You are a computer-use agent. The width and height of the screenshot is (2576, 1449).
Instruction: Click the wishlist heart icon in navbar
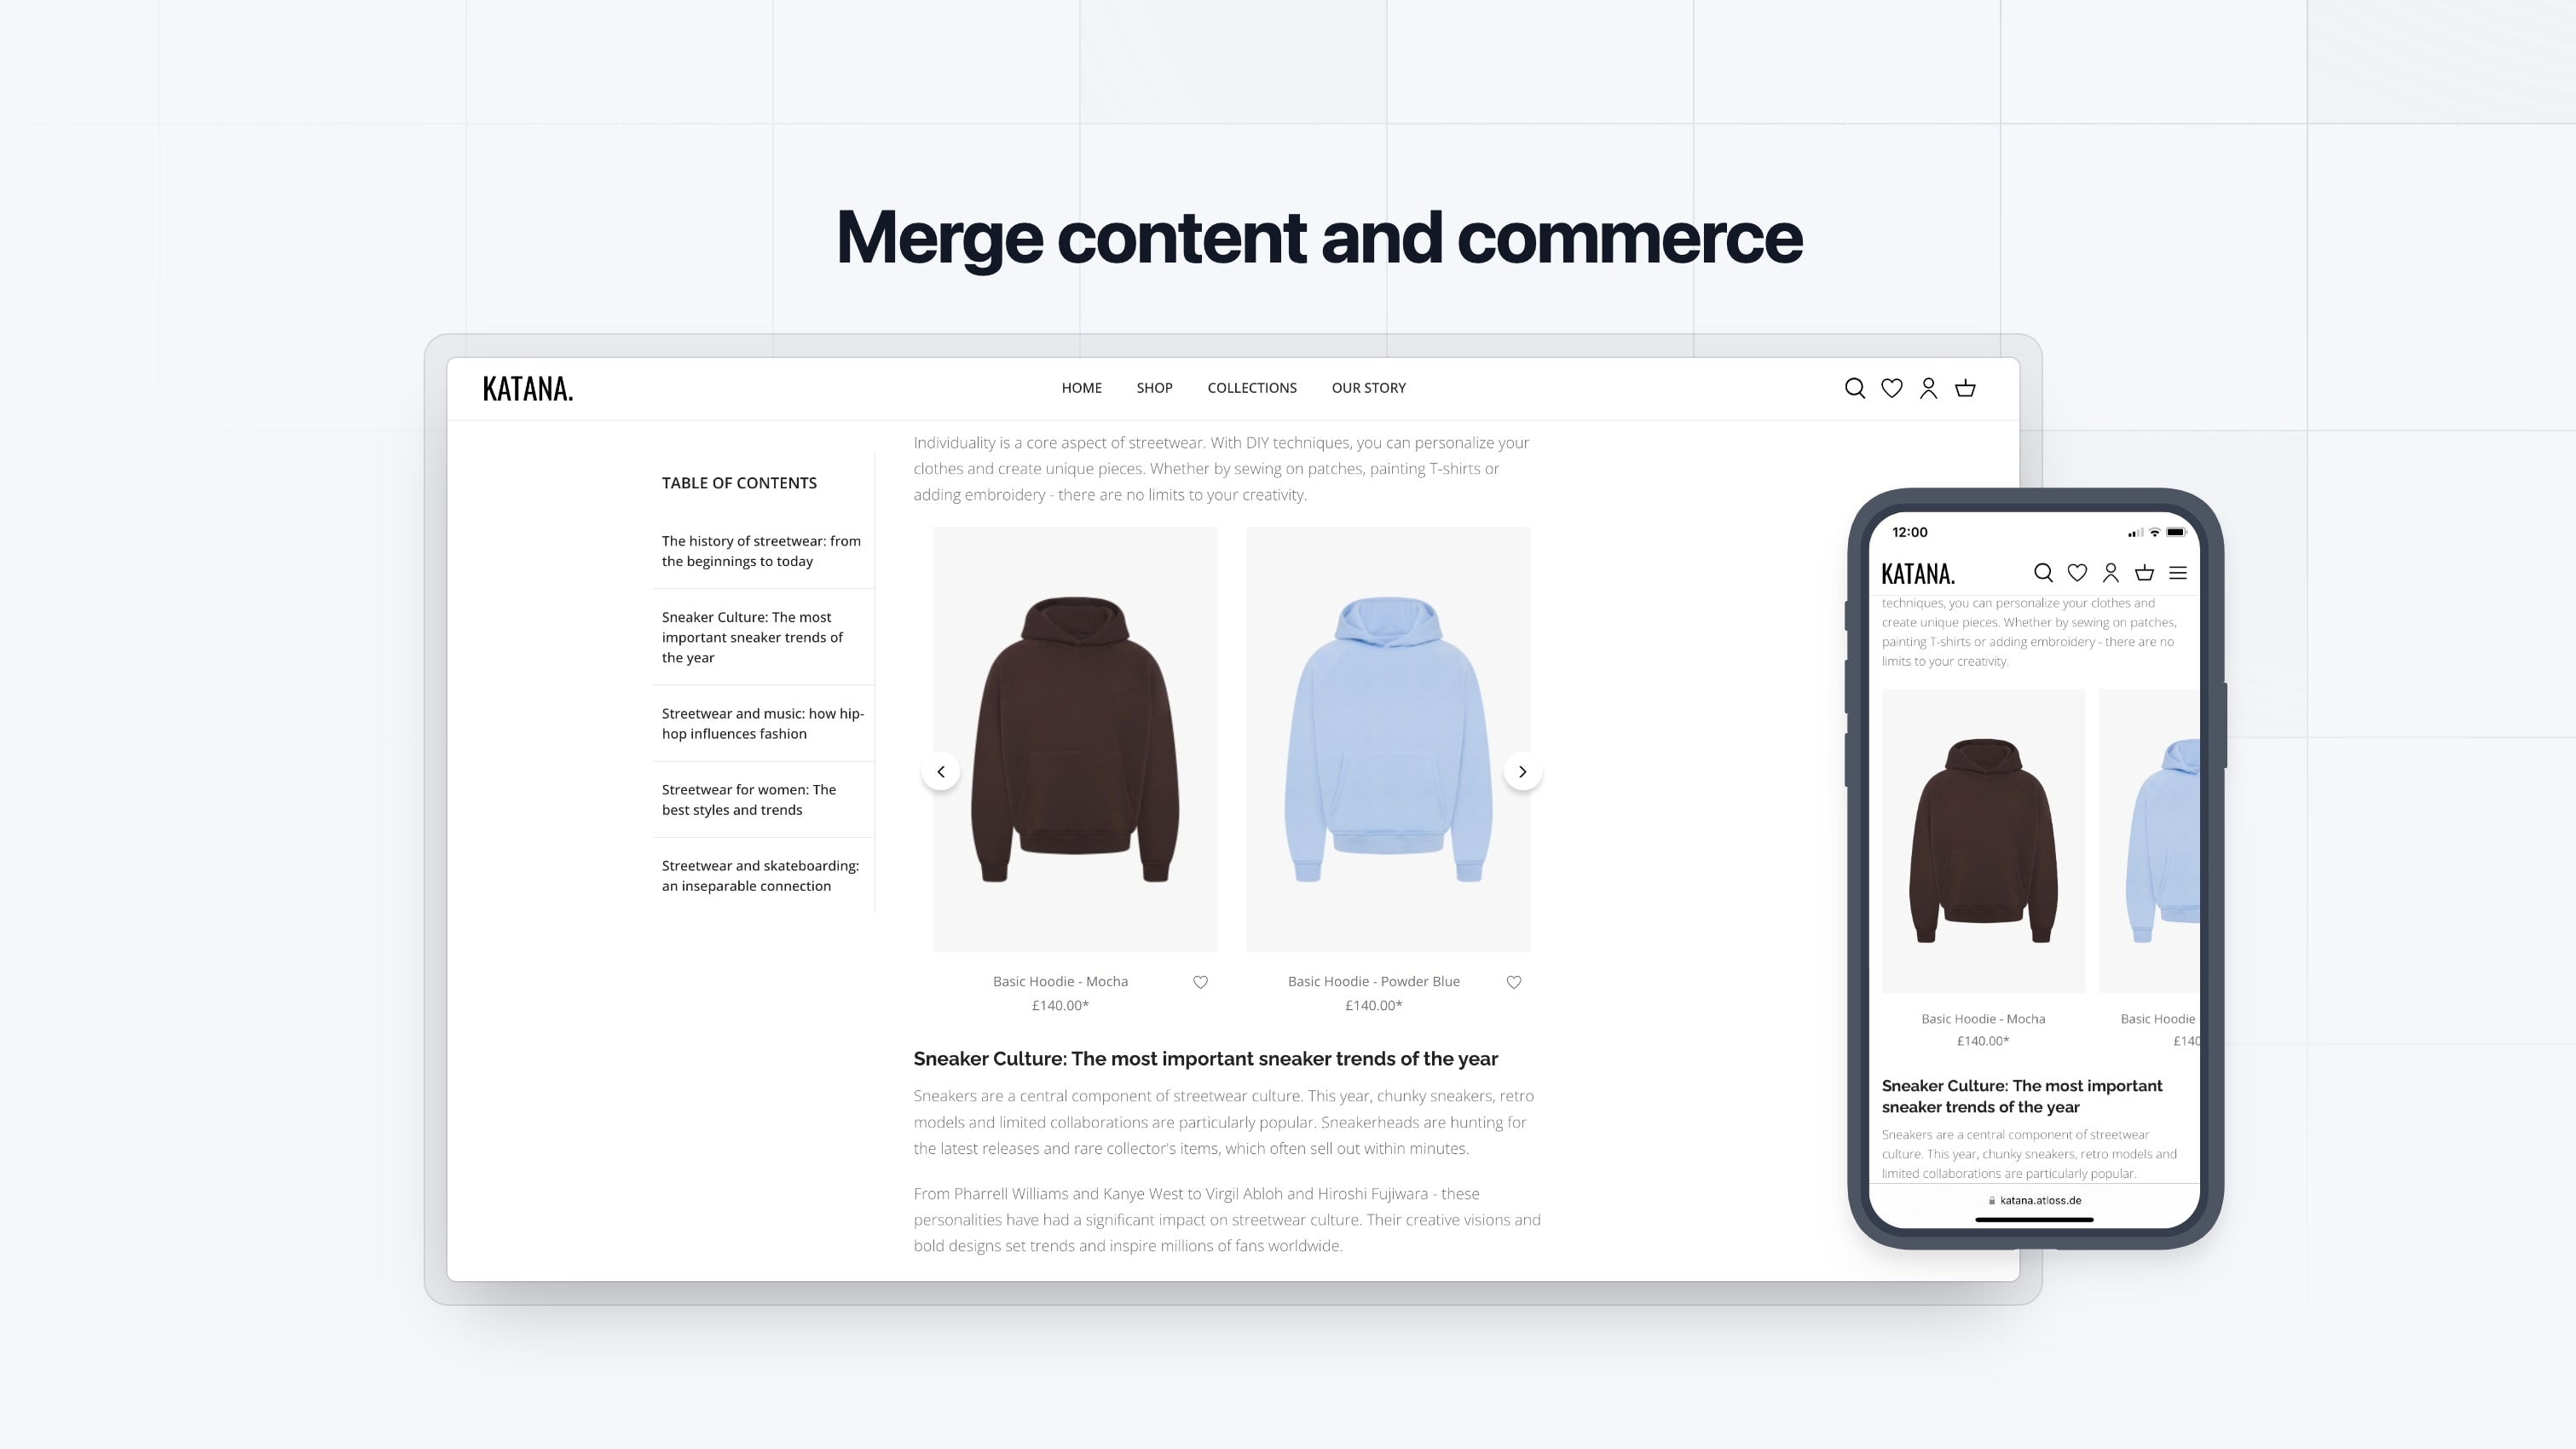click(1892, 388)
